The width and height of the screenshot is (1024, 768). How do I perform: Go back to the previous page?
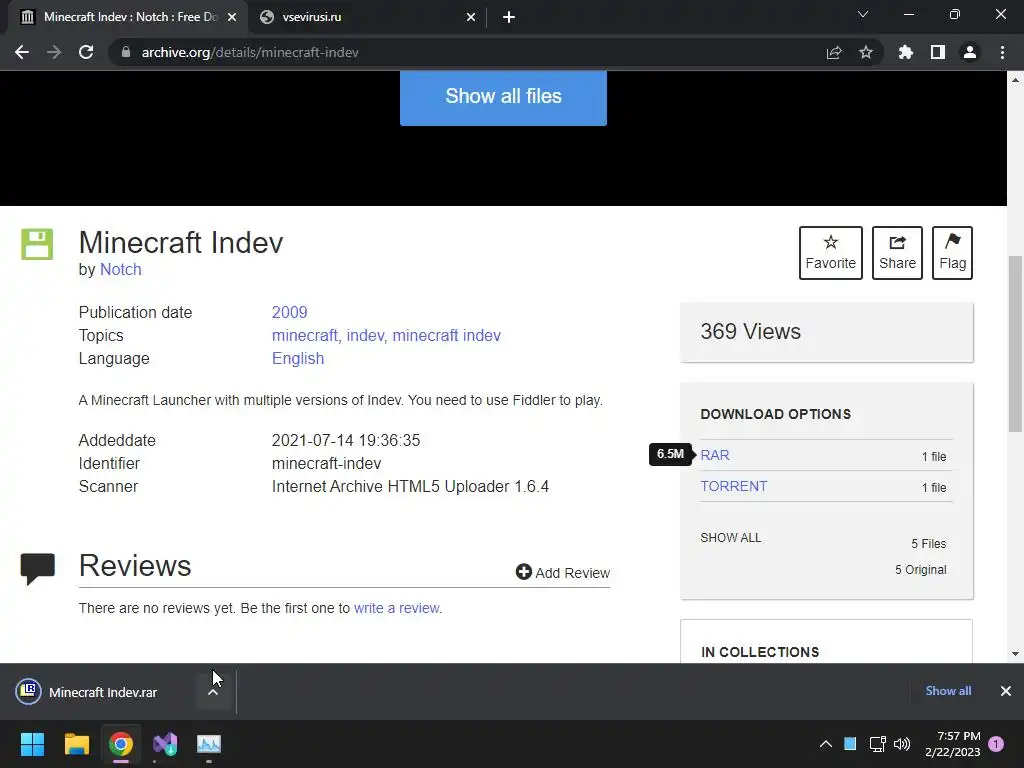tap(22, 52)
